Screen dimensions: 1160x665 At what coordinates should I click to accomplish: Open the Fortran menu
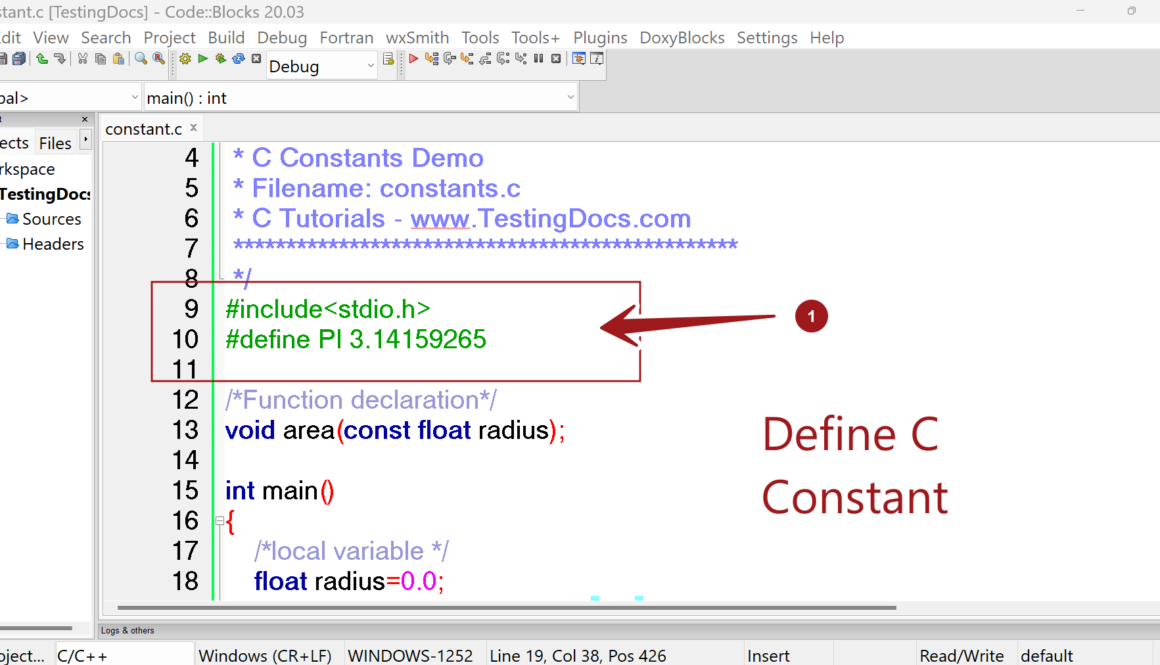tap(346, 37)
